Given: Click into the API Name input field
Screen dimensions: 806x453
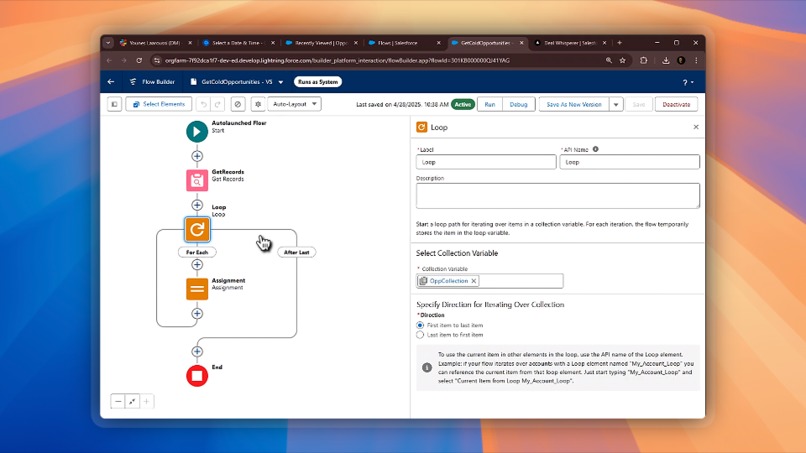Looking at the screenshot, I should point(630,162).
